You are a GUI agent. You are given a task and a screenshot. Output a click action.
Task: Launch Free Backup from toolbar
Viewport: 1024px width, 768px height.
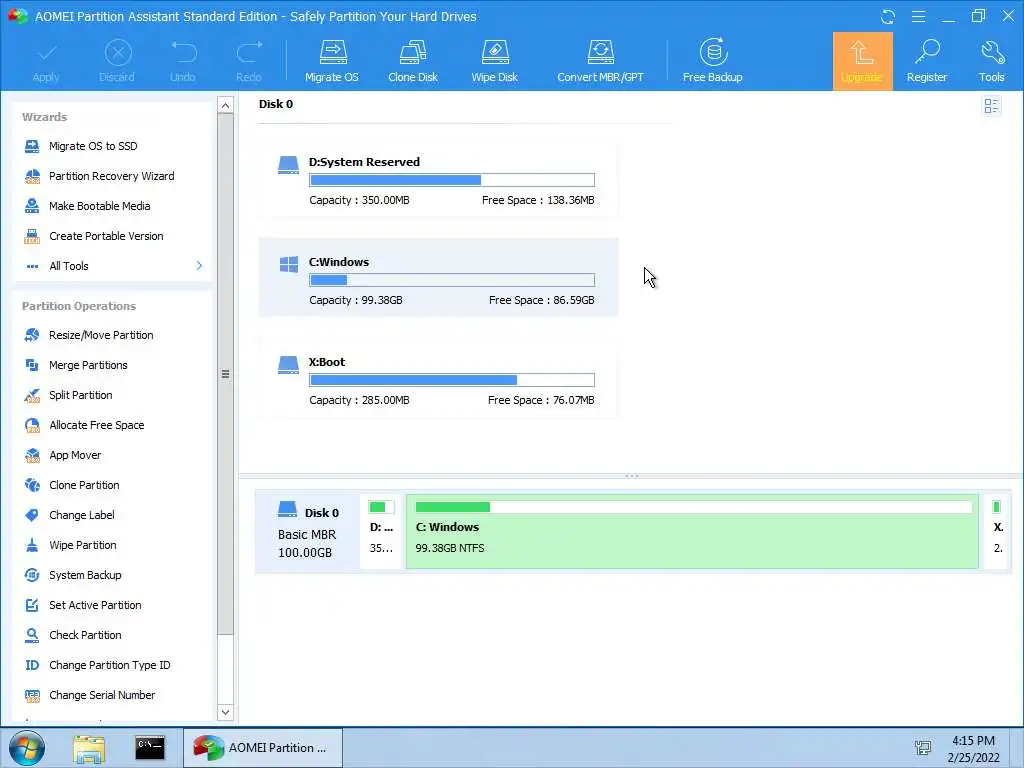coord(712,61)
